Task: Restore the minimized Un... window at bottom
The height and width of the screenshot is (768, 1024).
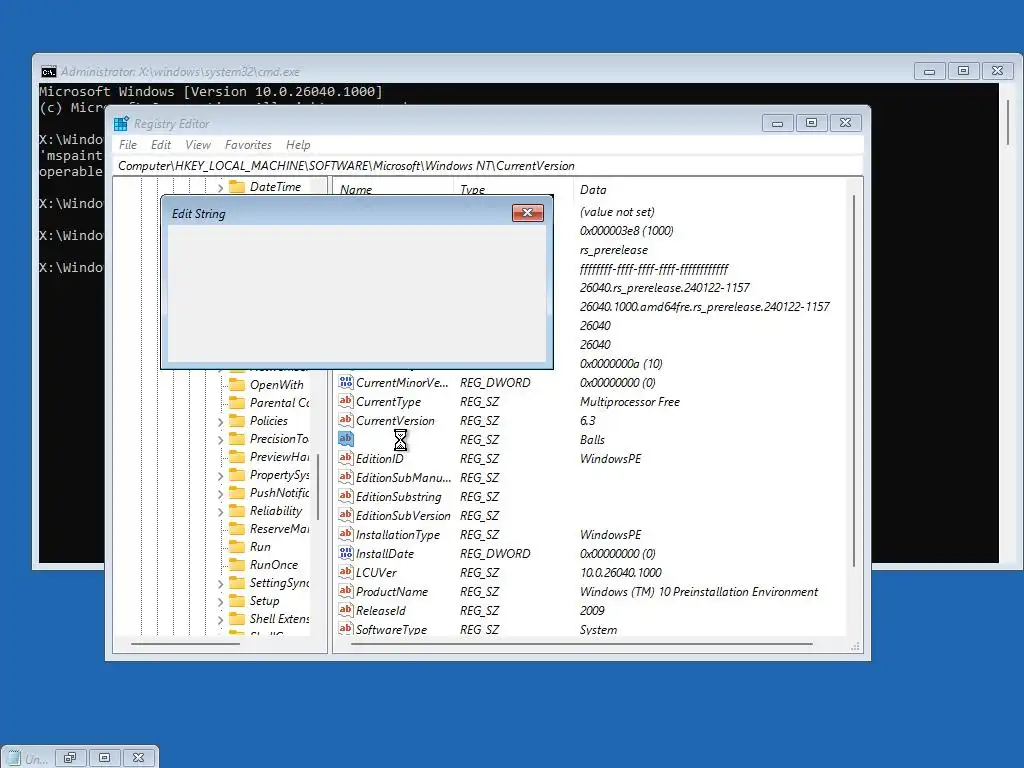Action: (x=70, y=758)
